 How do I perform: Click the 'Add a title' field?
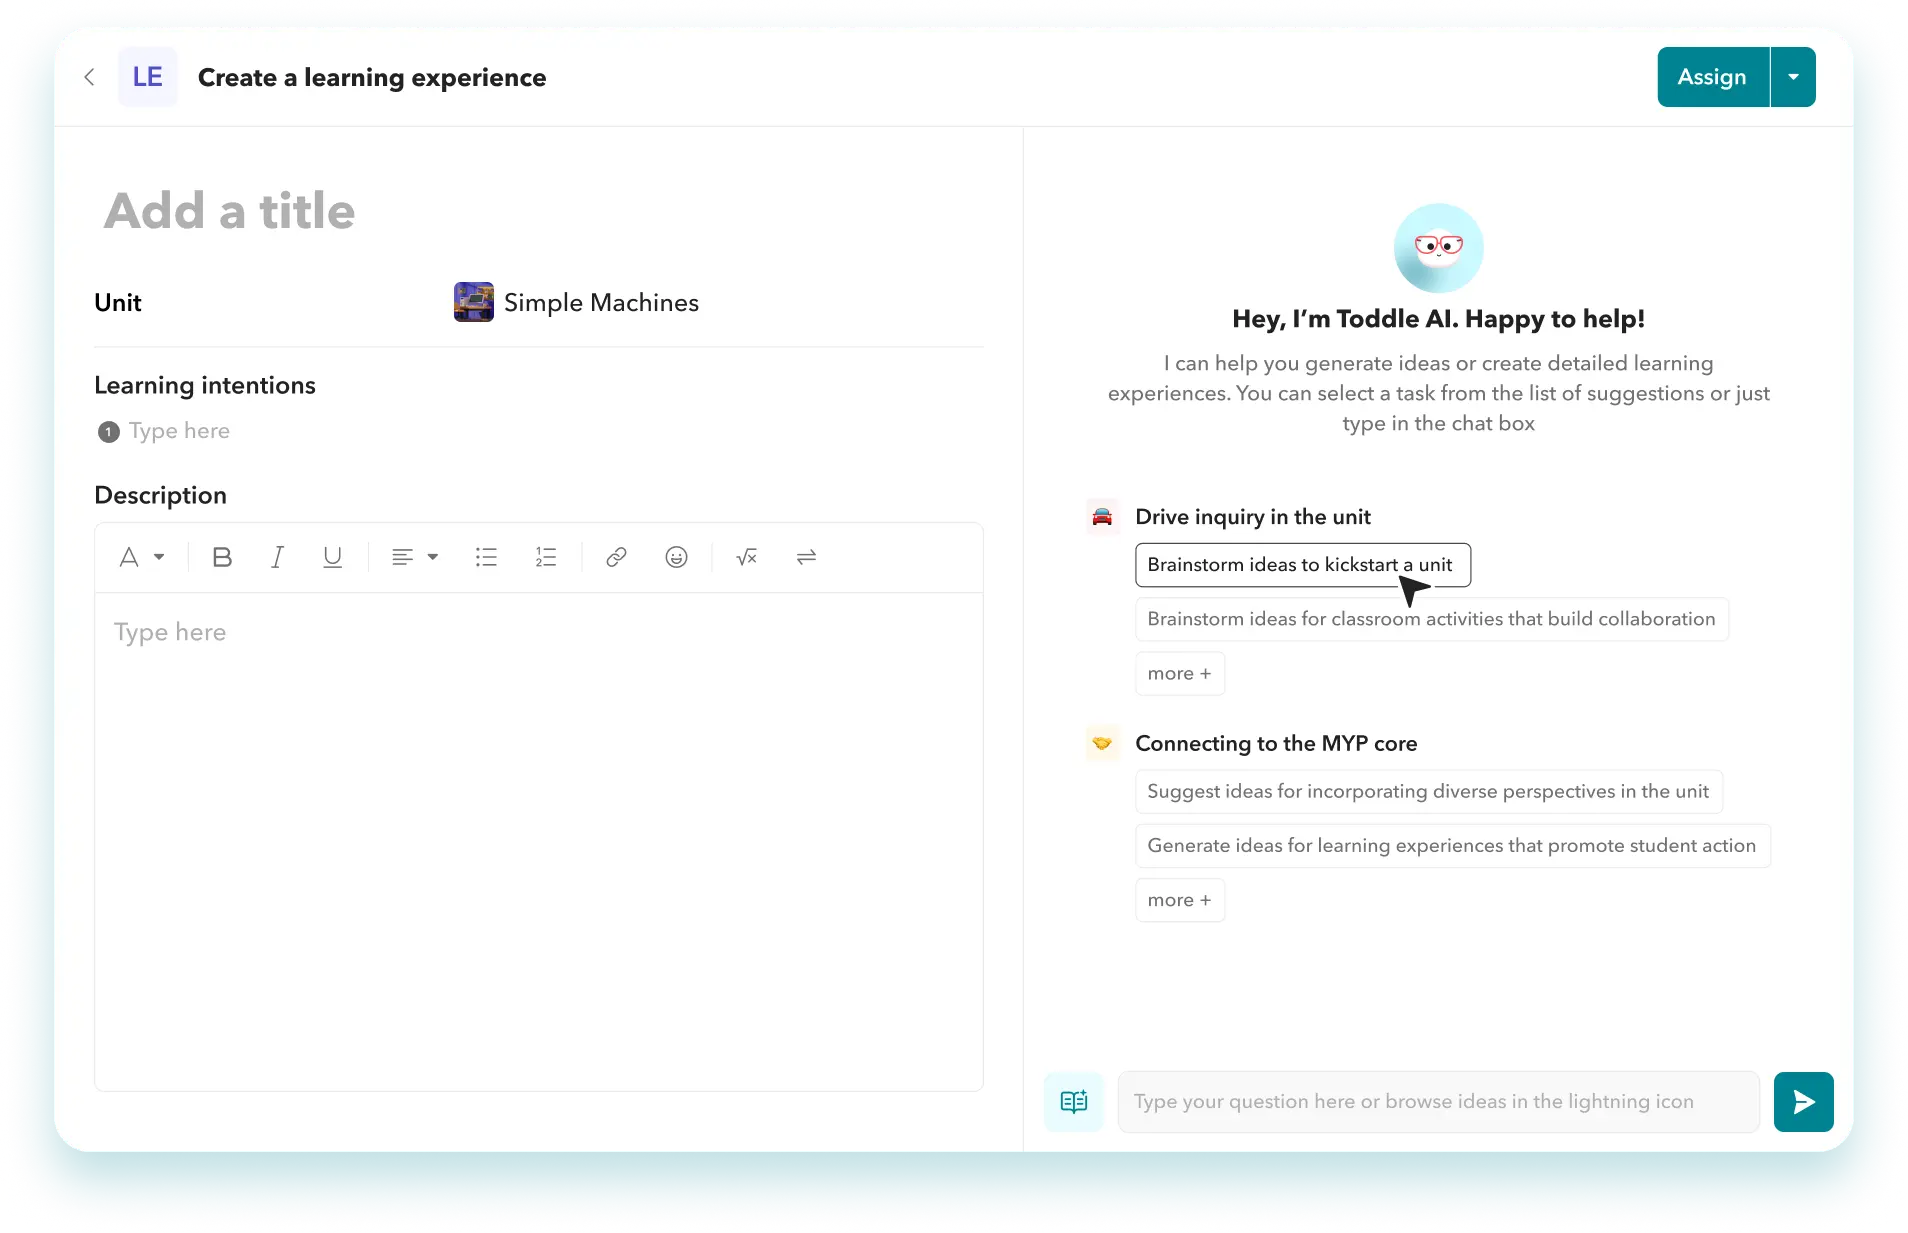click(x=230, y=211)
